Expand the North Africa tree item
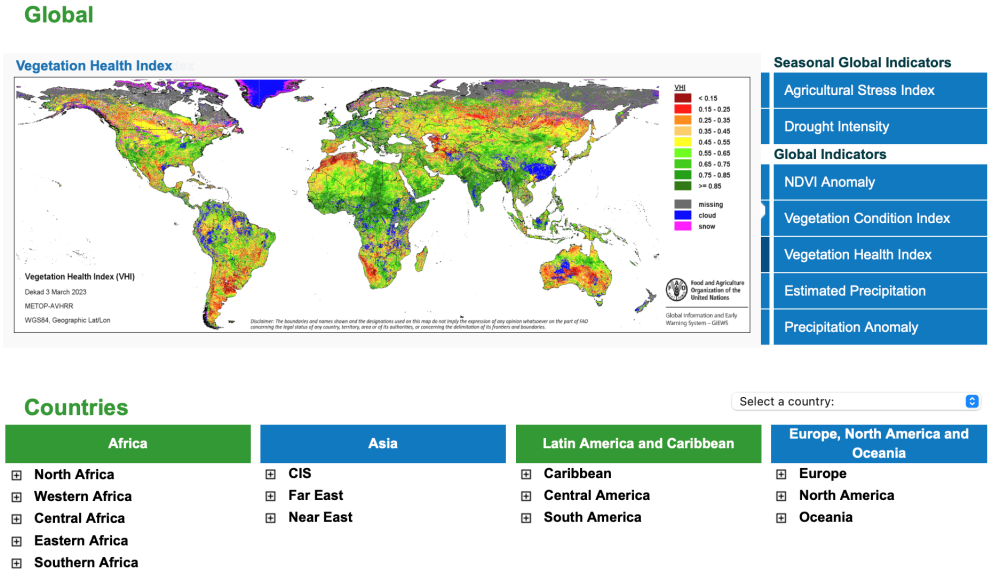Viewport: 1000px width, 588px height. 15,473
